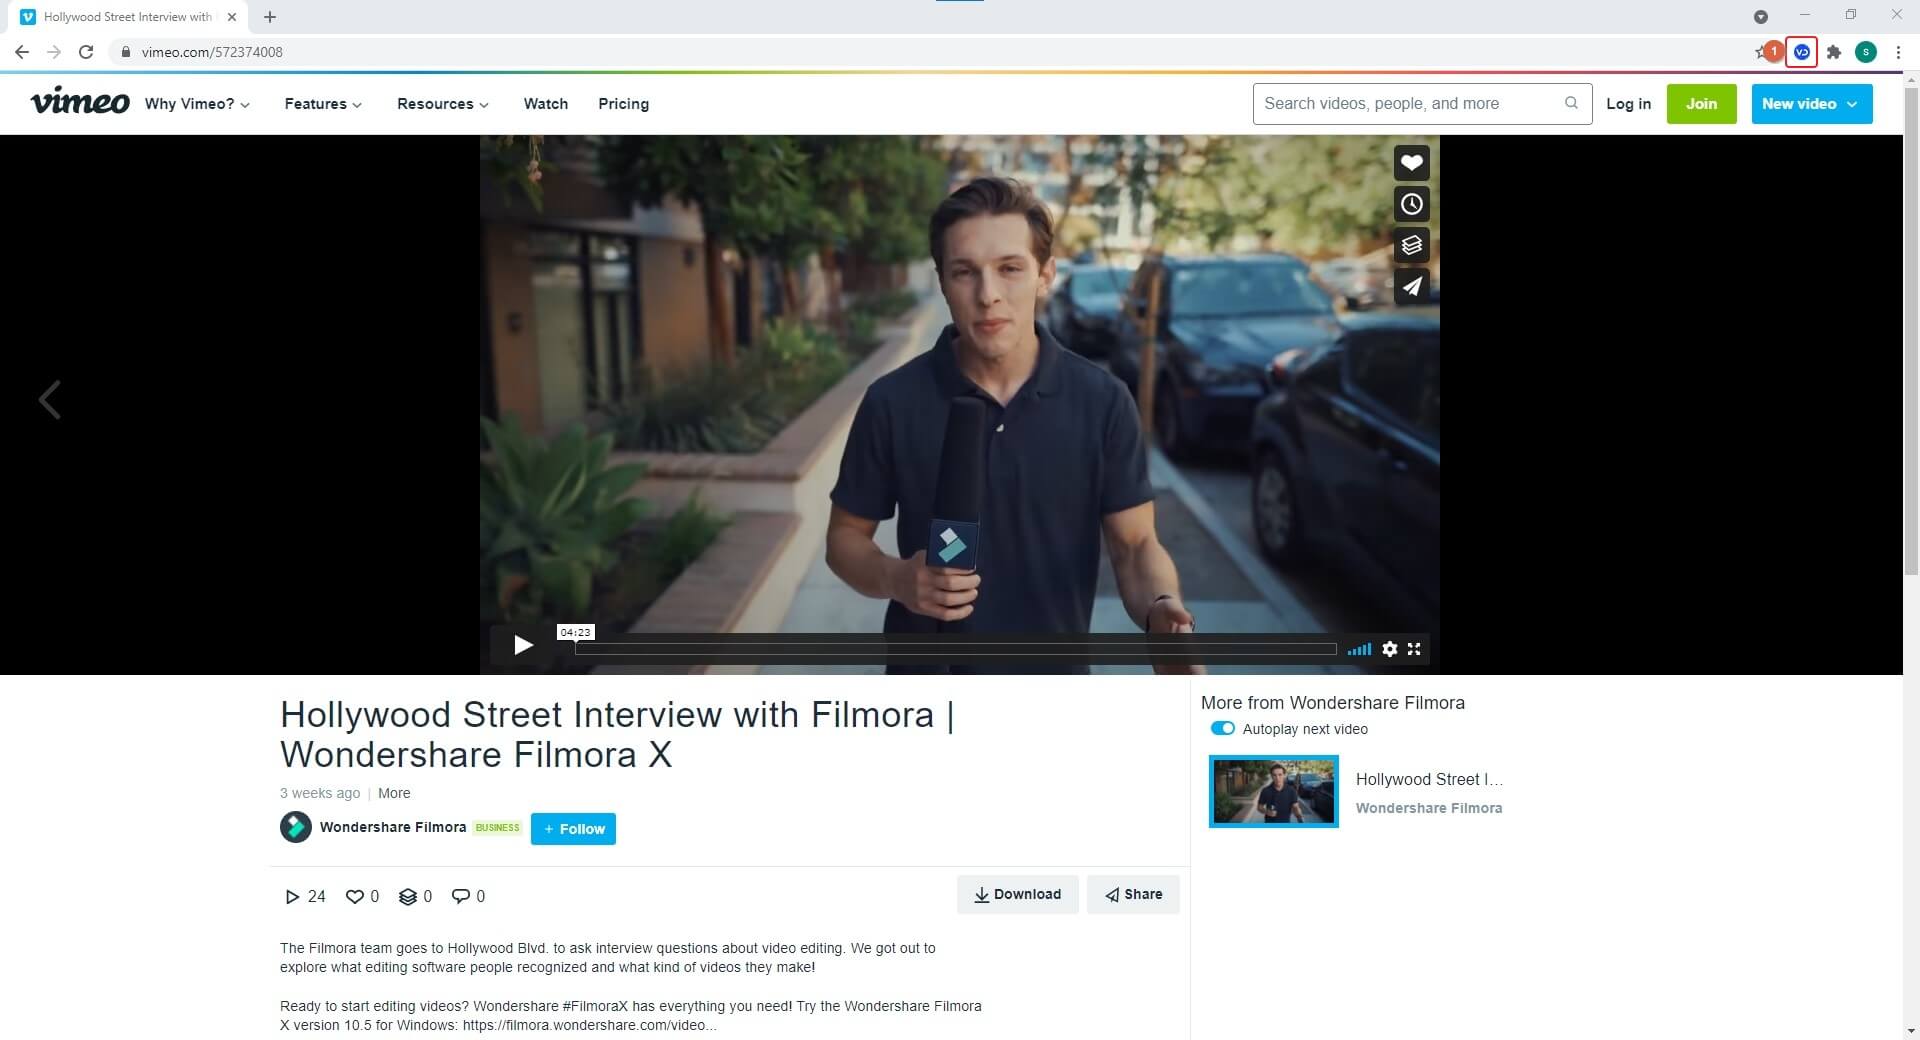The width and height of the screenshot is (1920, 1040).
Task: Open the Resources dropdown
Action: [x=443, y=104]
